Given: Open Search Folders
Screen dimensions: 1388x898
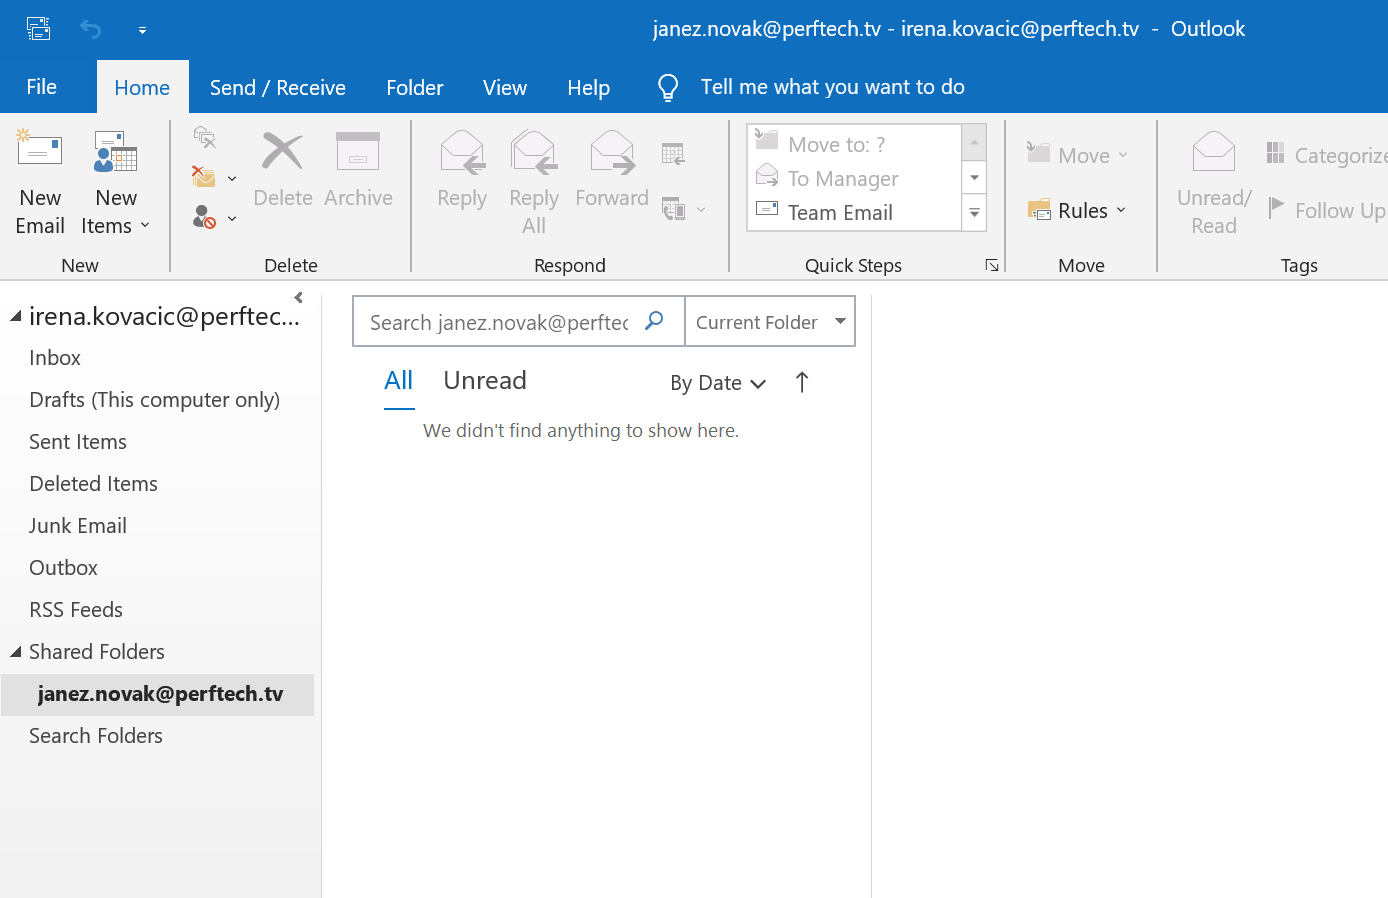Looking at the screenshot, I should click(x=96, y=736).
